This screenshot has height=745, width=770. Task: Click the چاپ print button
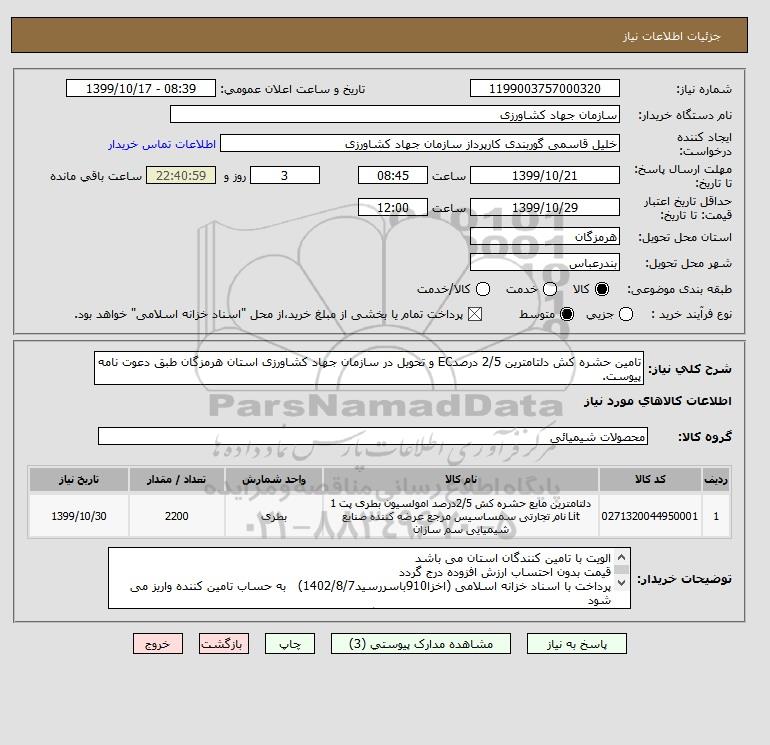(x=290, y=643)
